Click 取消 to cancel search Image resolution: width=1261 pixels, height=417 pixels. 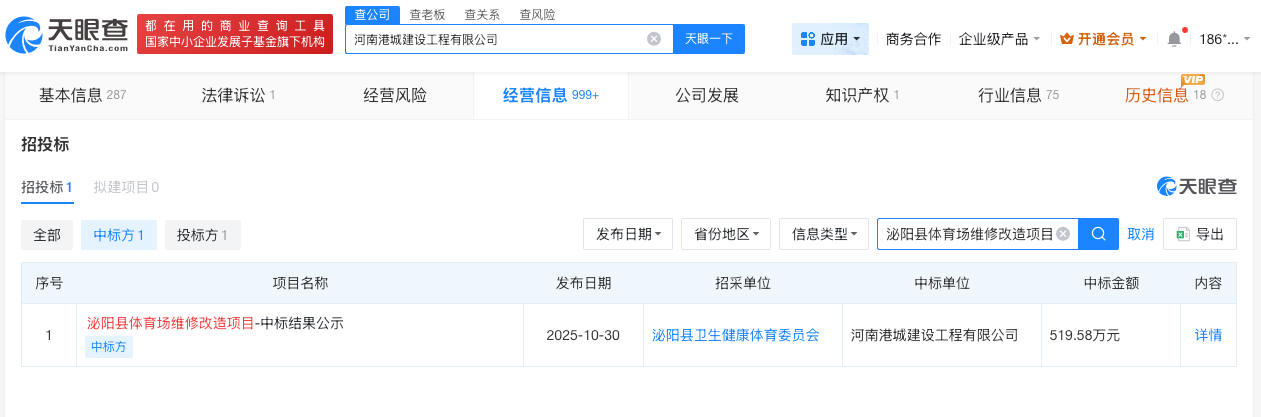pyautogui.click(x=1141, y=234)
